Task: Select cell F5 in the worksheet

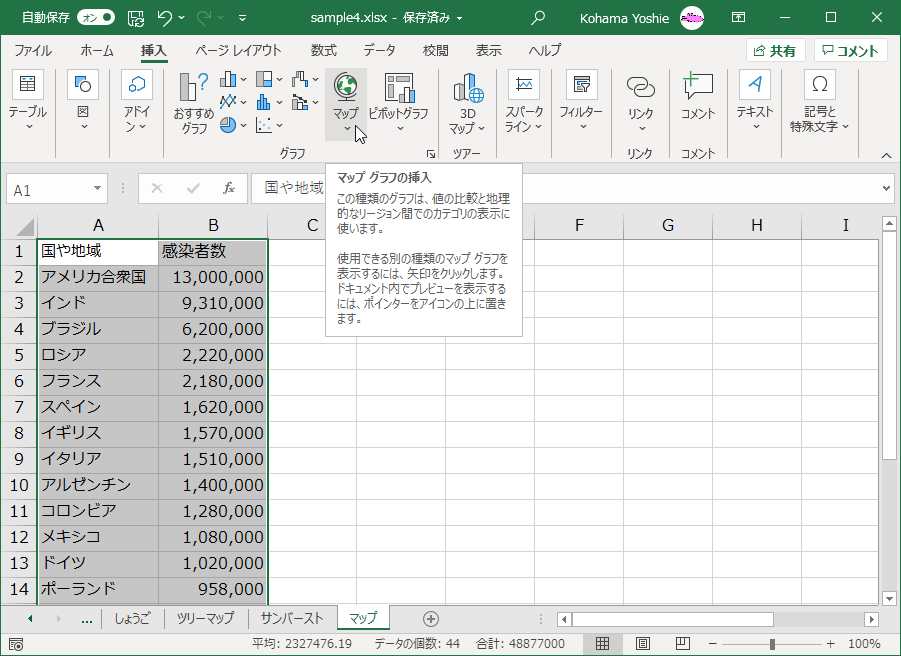Action: coord(579,354)
